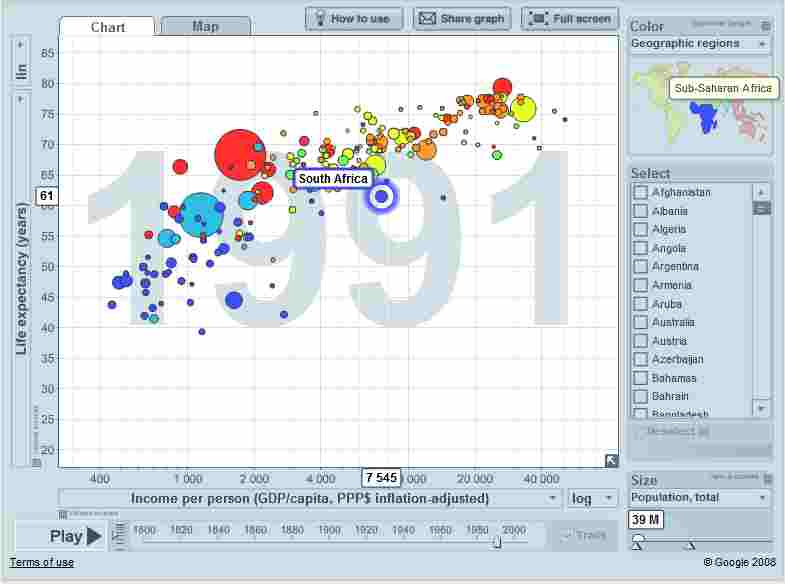Screen dimensions: 785x584
Task: Click the South Africa bubble on chart
Action: pos(381,197)
